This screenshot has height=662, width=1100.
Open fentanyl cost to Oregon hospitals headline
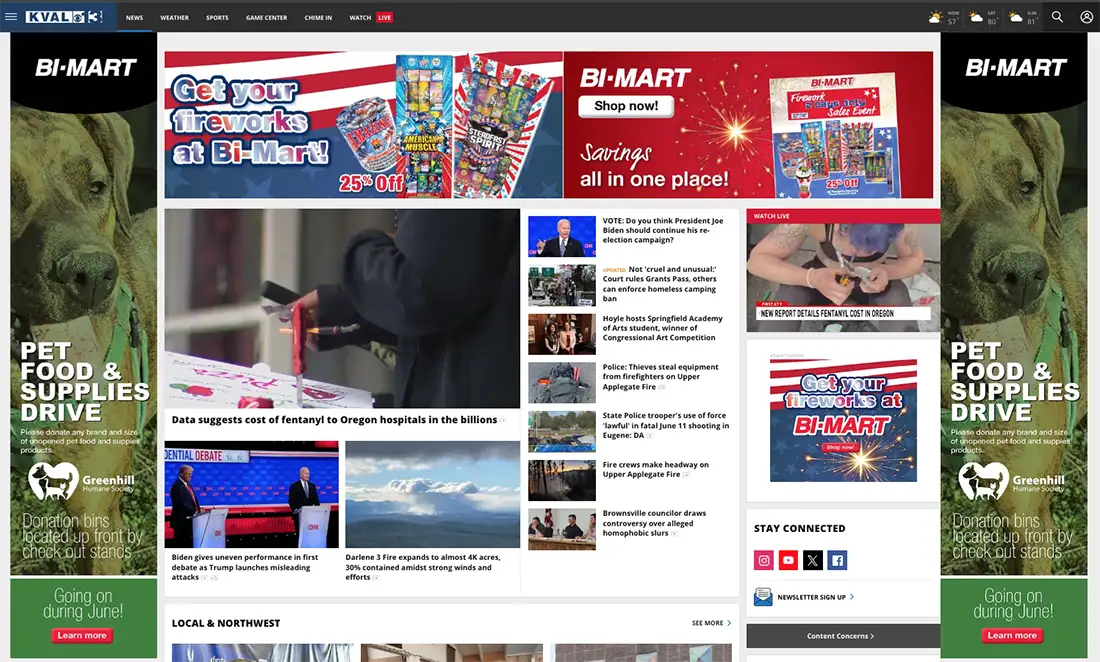[x=335, y=420]
